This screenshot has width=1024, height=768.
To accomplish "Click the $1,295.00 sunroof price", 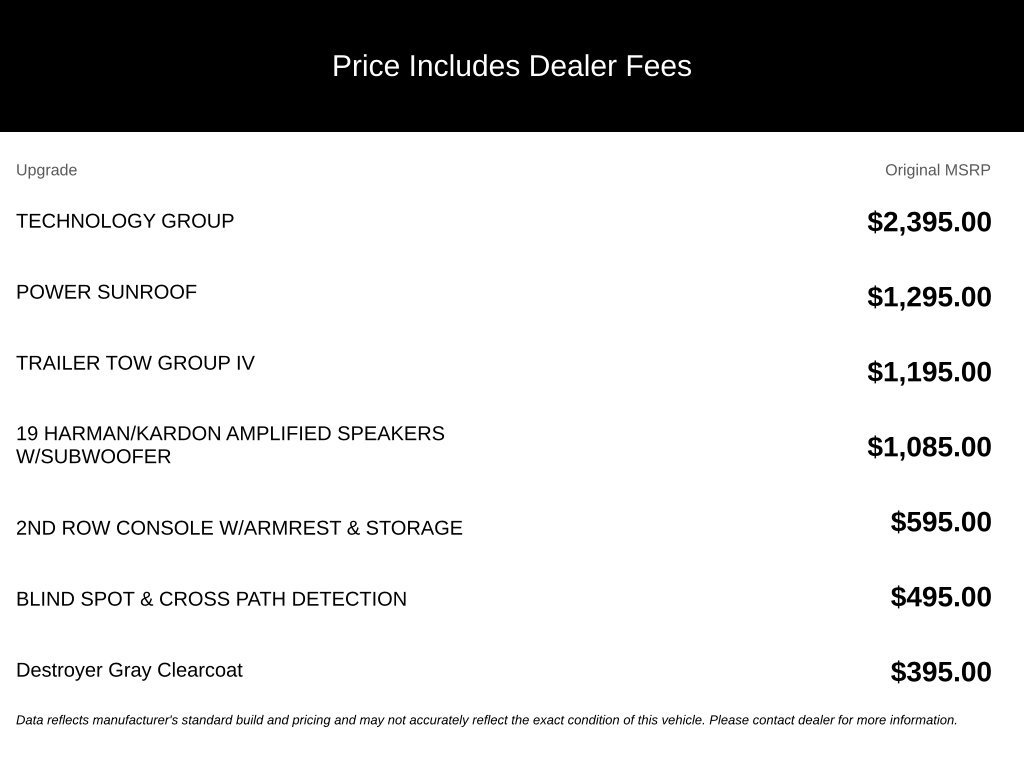I will pos(929,297).
